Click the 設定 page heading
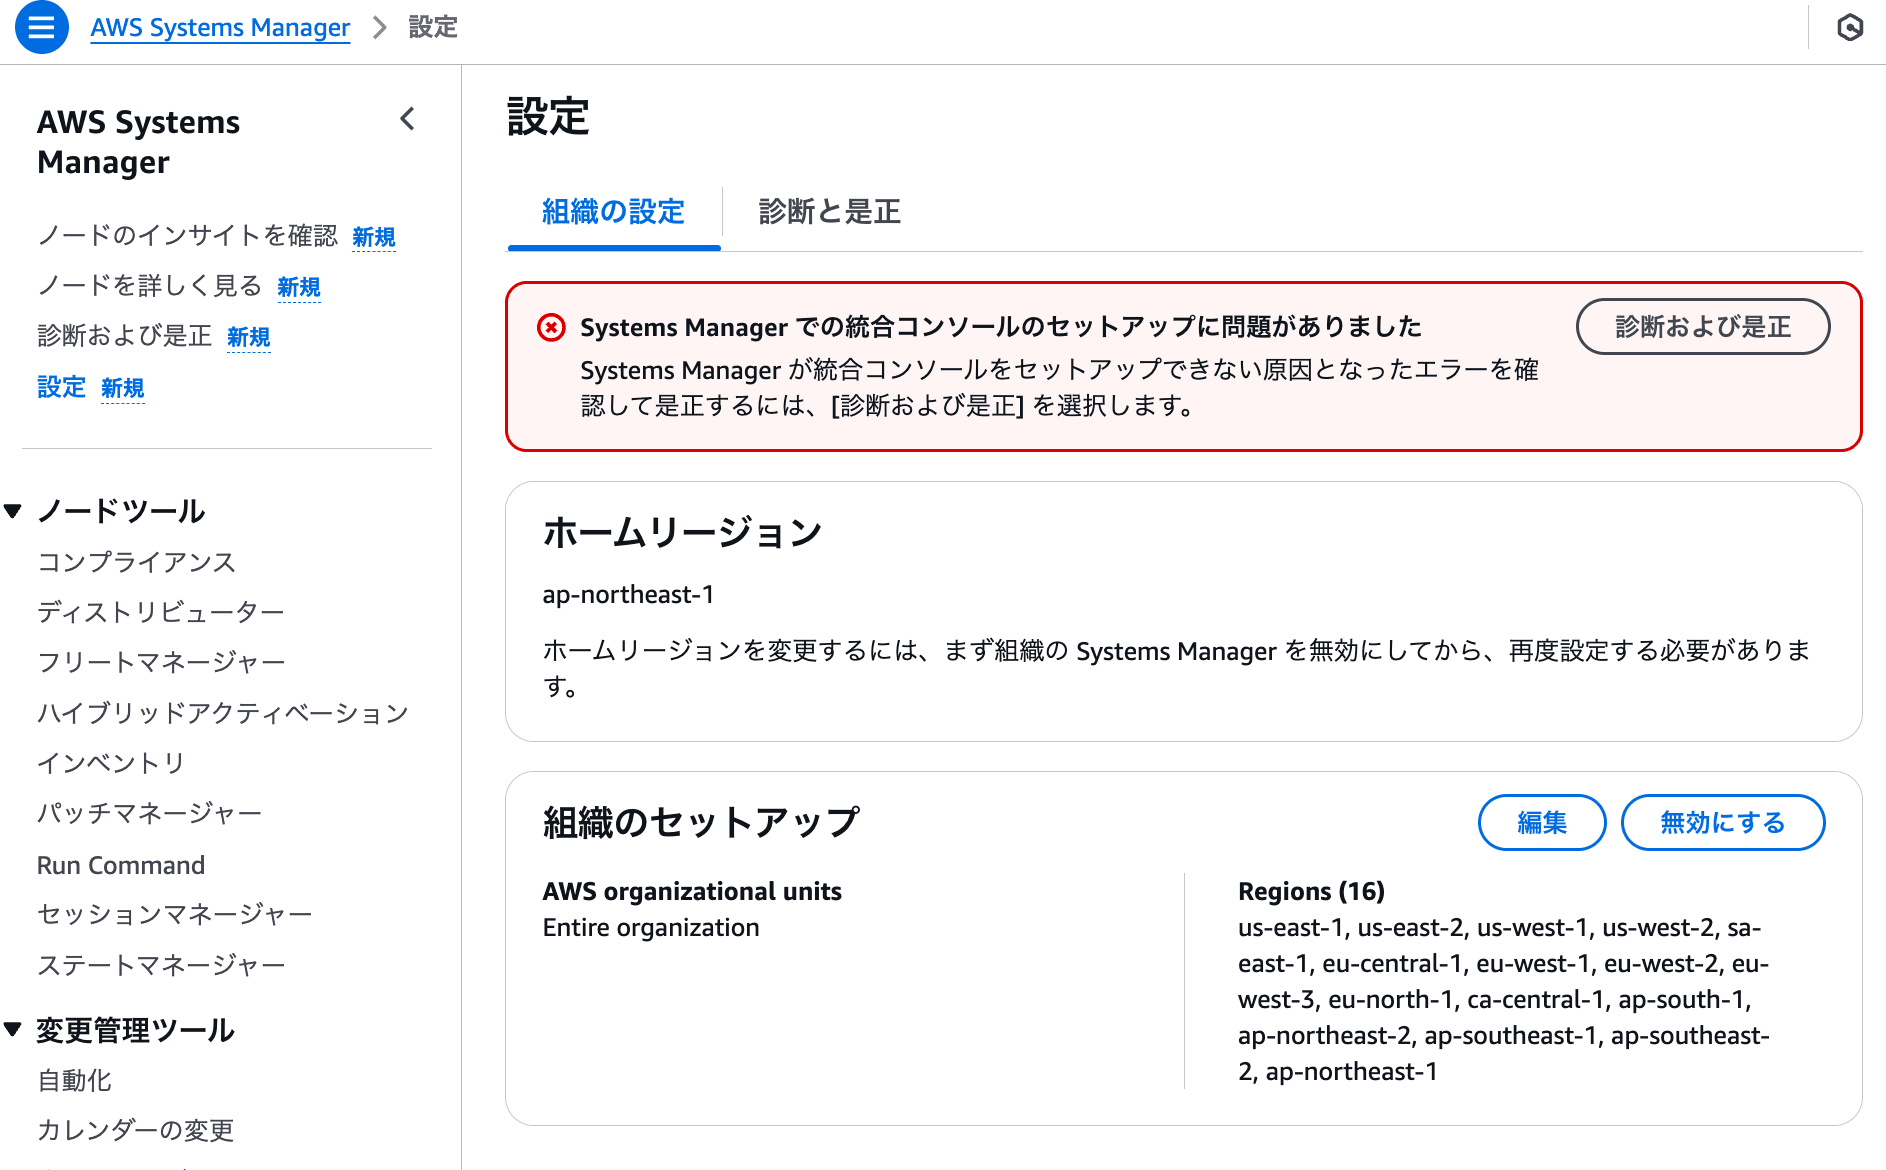1886x1170 pixels. pyautogui.click(x=548, y=117)
